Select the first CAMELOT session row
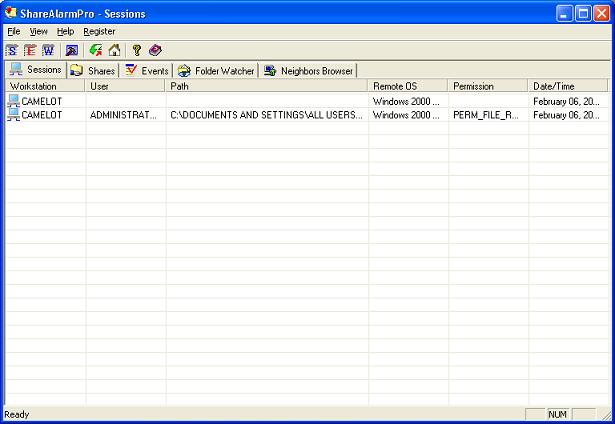 (x=307, y=101)
